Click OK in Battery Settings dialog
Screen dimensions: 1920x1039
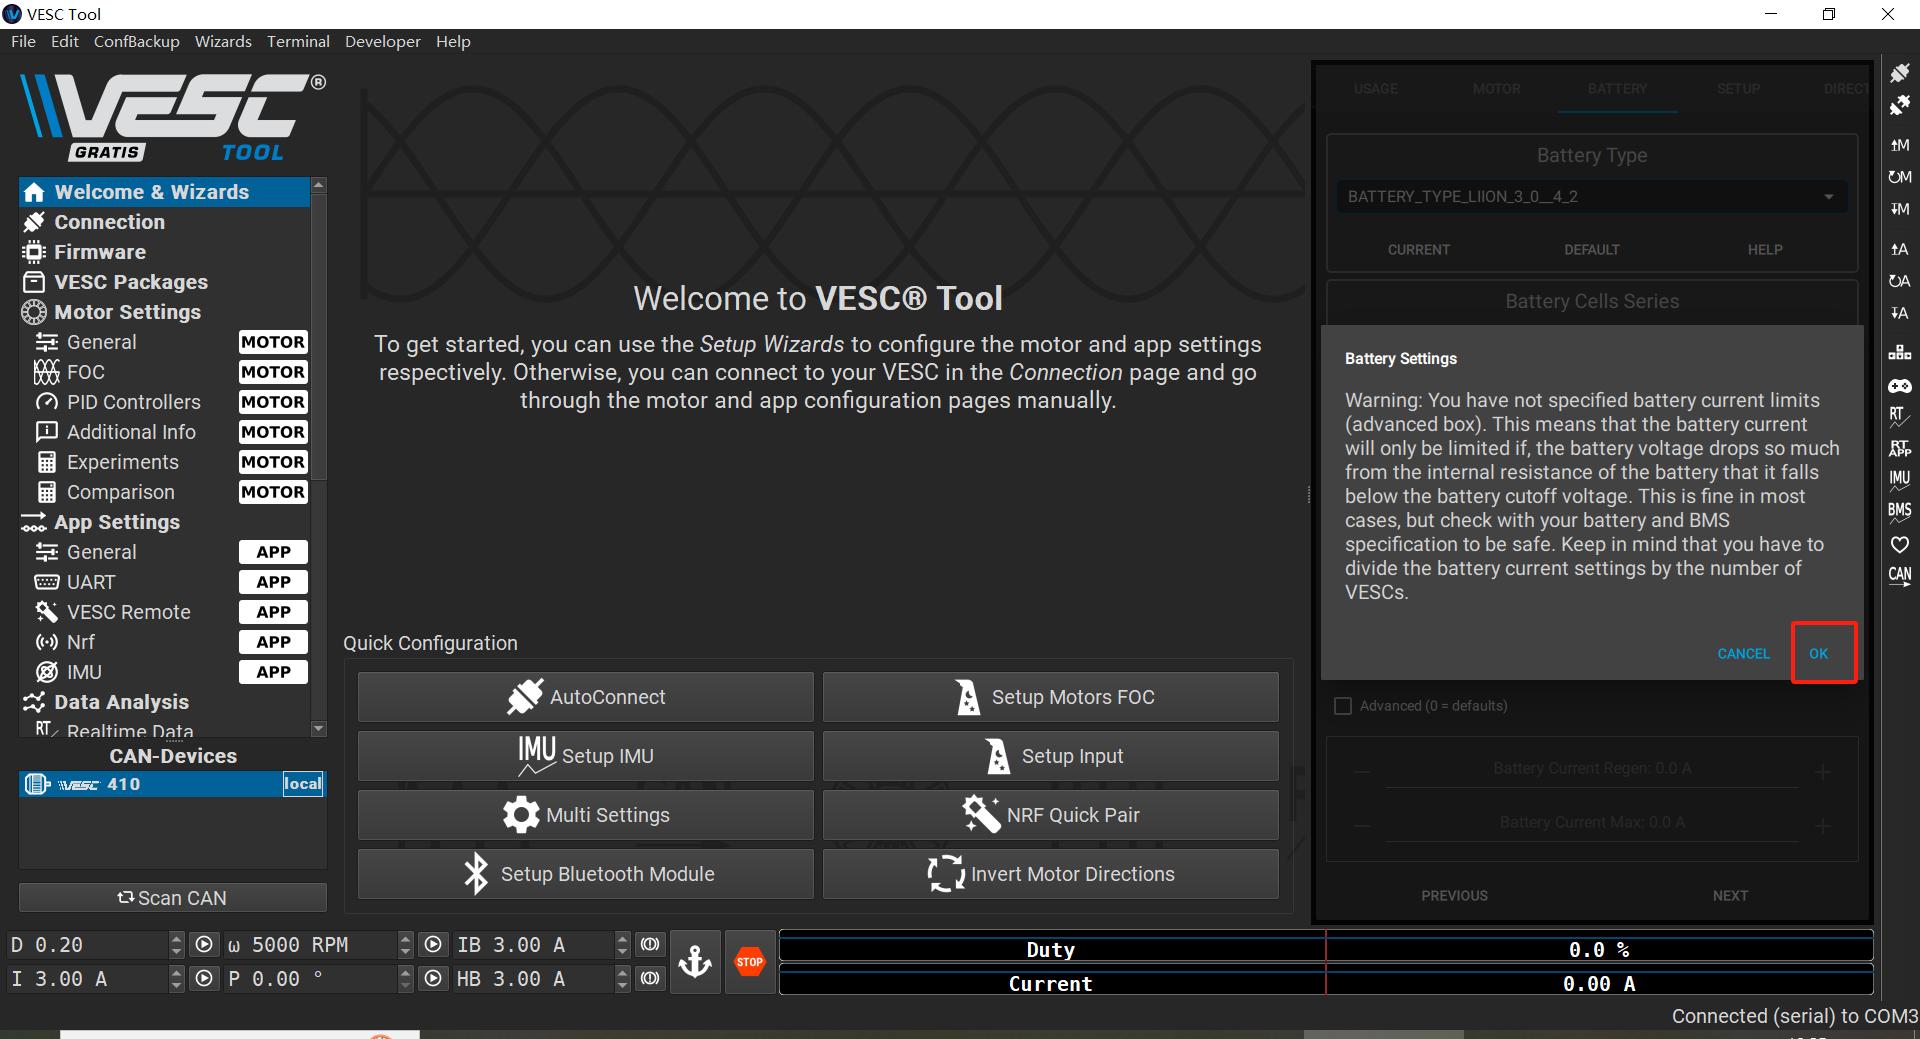1818,653
